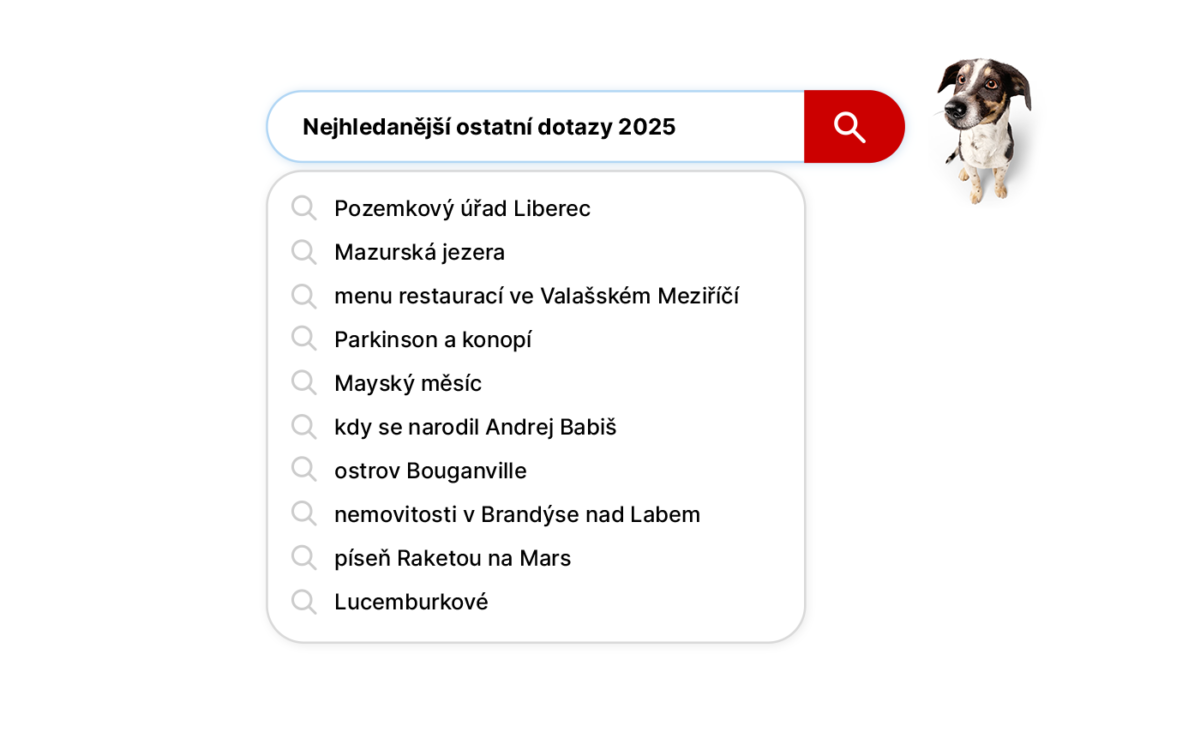This screenshot has width=1200, height=732.
Task: Select the suggestion Mazurská jezera
Action: [420, 252]
